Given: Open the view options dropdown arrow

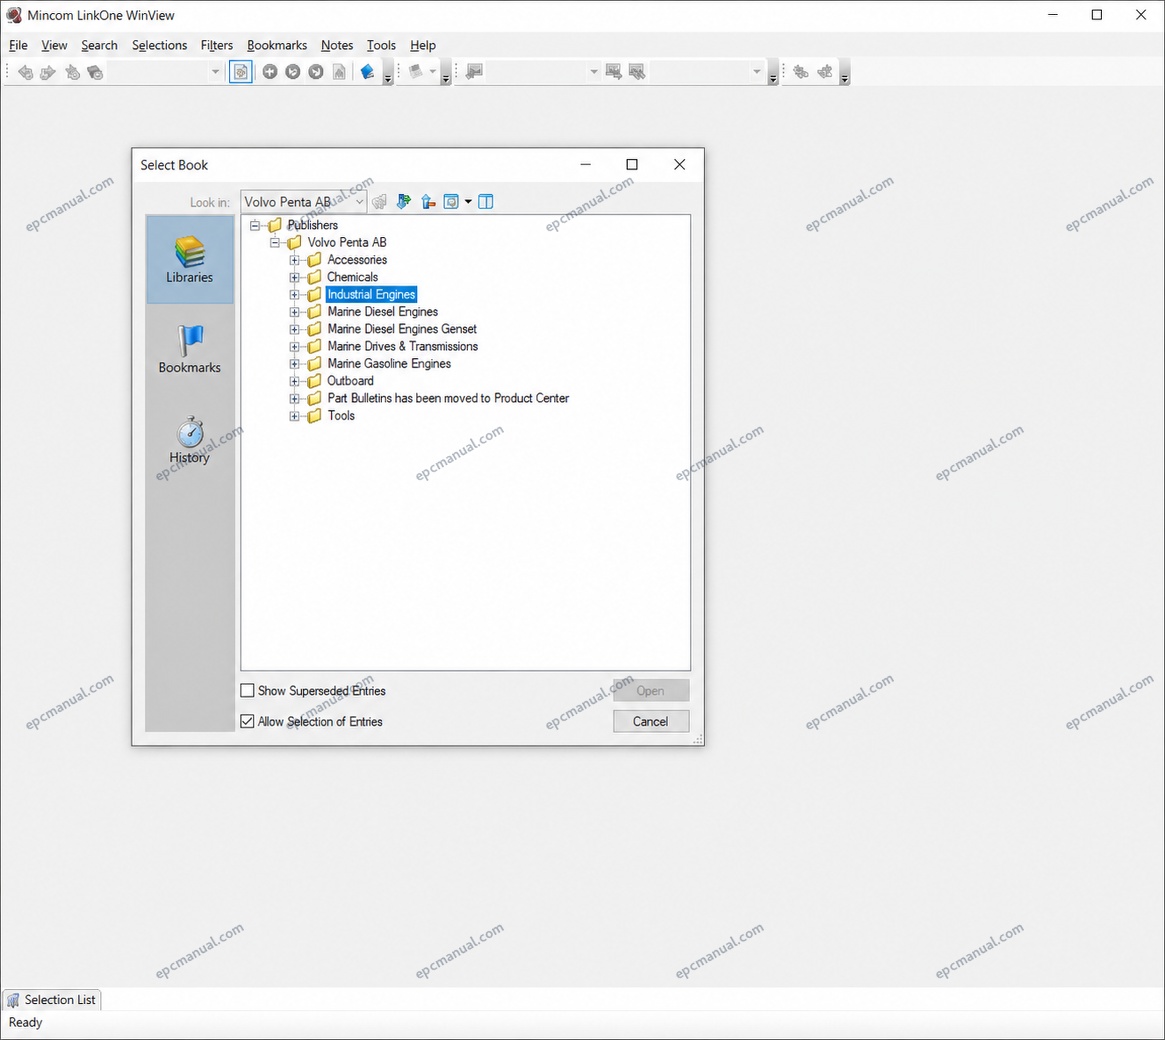Looking at the screenshot, I should click(468, 201).
